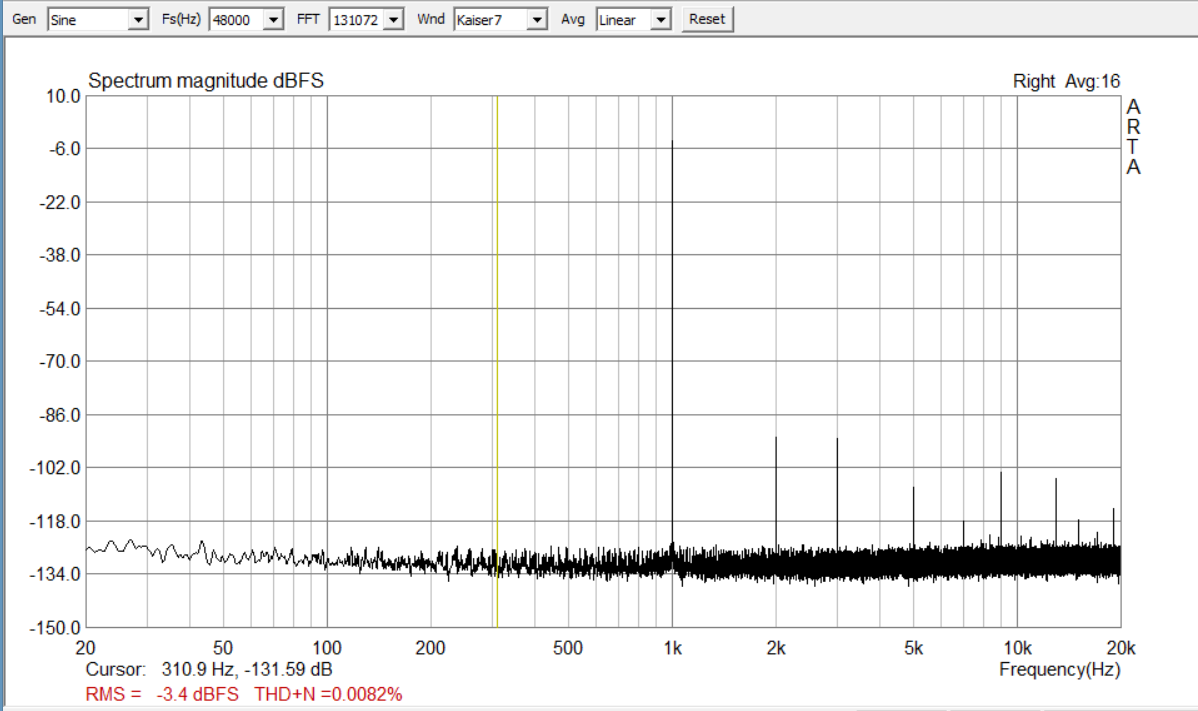1198x711 pixels.
Task: Click the '10.0' top y-axis value
Action: [63, 96]
